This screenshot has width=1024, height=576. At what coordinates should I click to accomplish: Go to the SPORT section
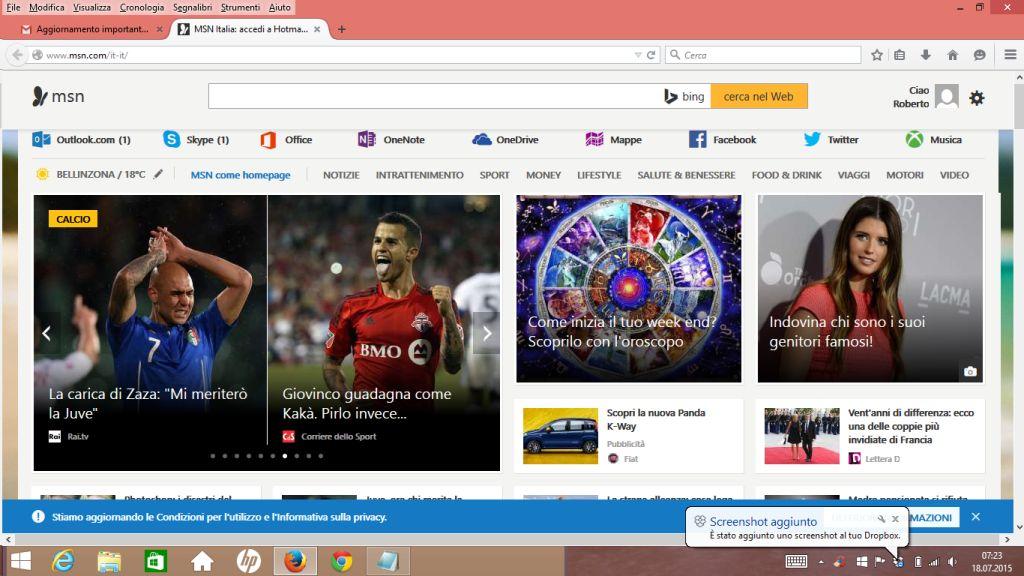tap(494, 175)
